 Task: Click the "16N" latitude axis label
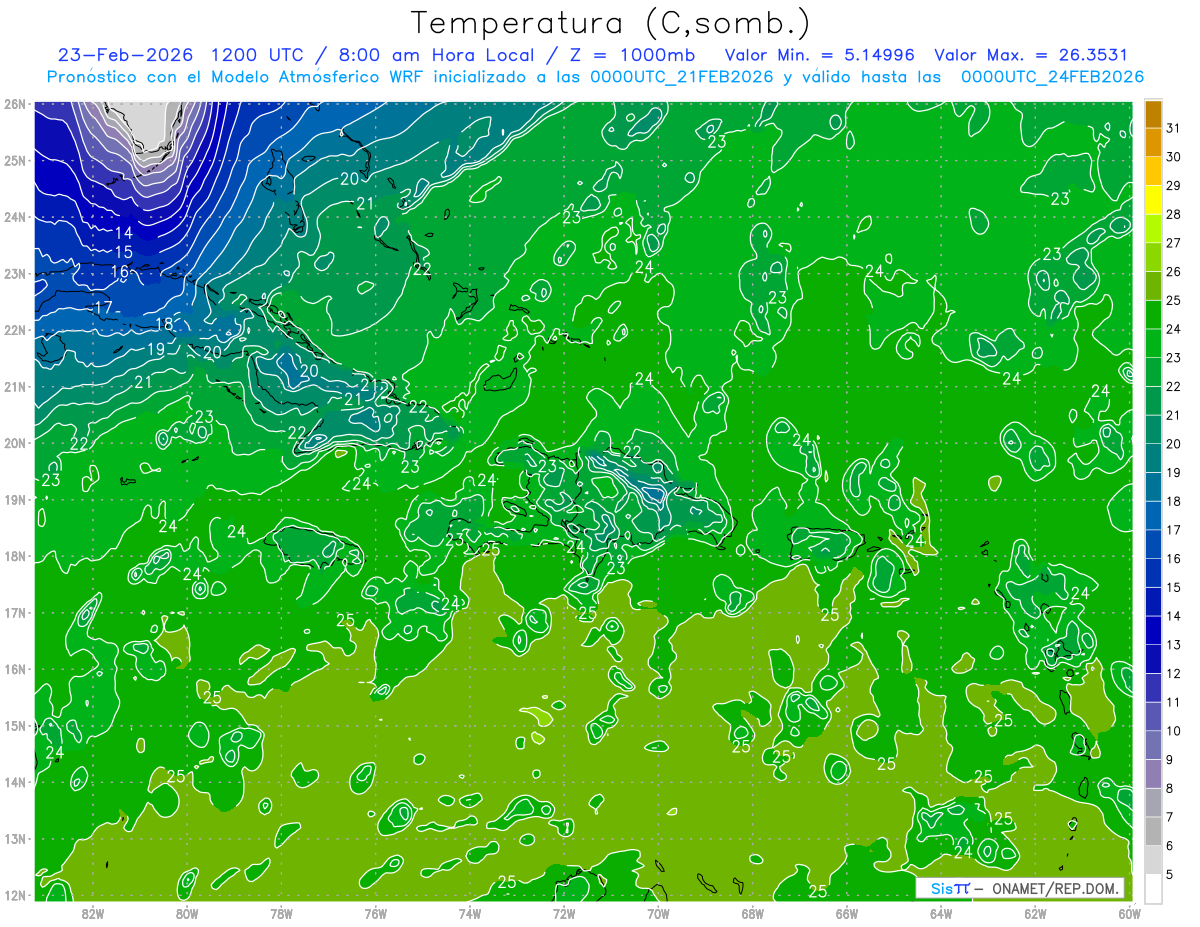click(15, 669)
